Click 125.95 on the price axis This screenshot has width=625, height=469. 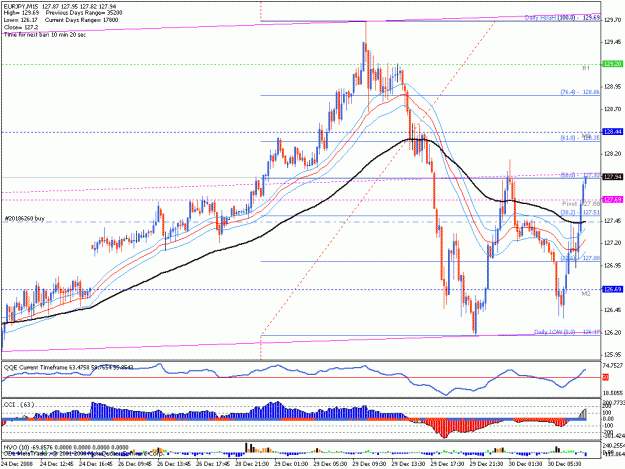[x=613, y=355]
